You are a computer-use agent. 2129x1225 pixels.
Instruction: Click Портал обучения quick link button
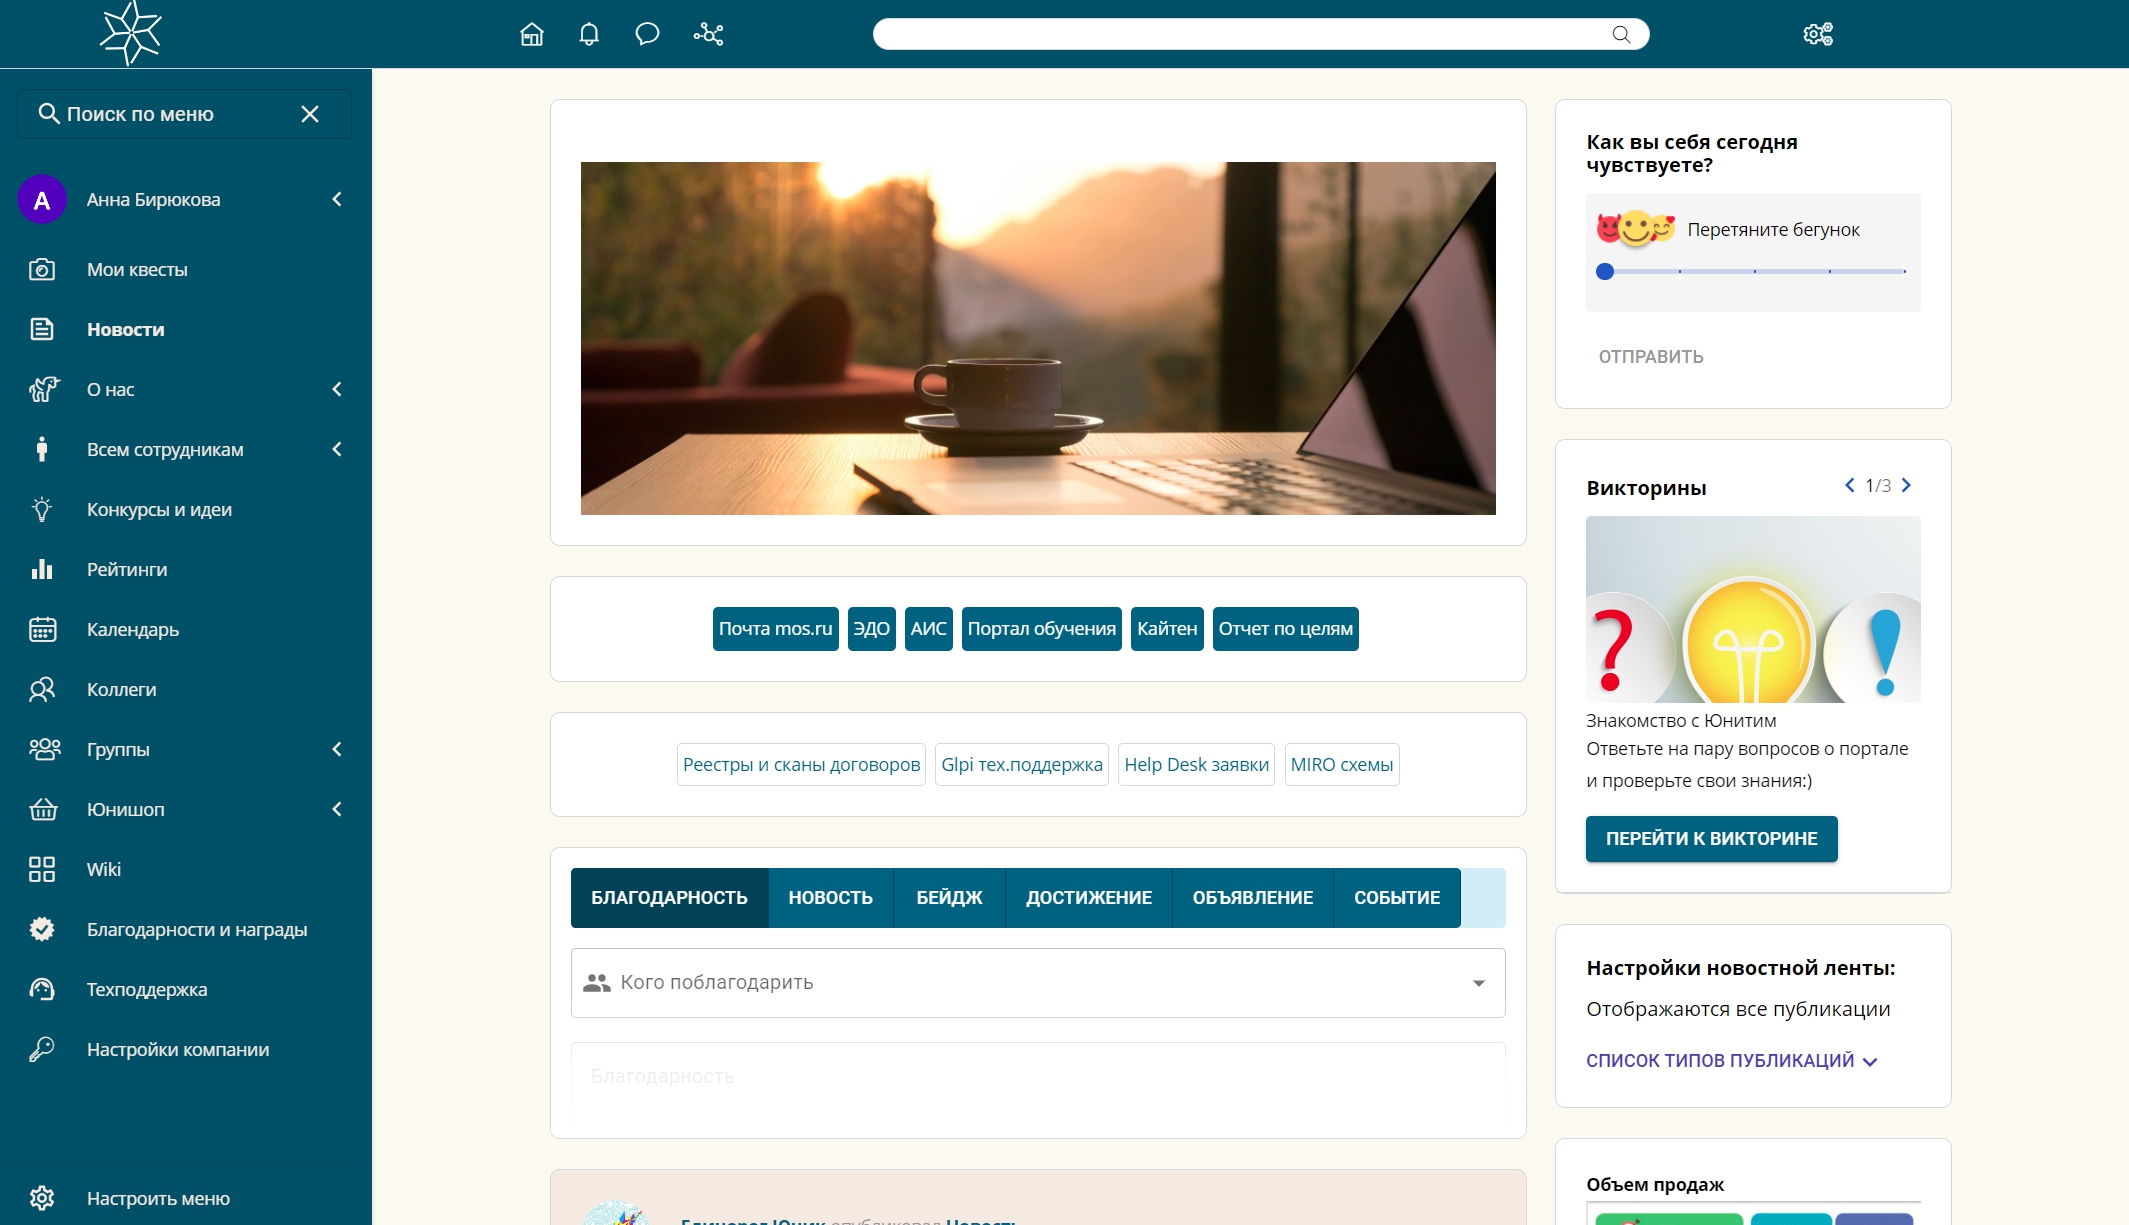1043,629
